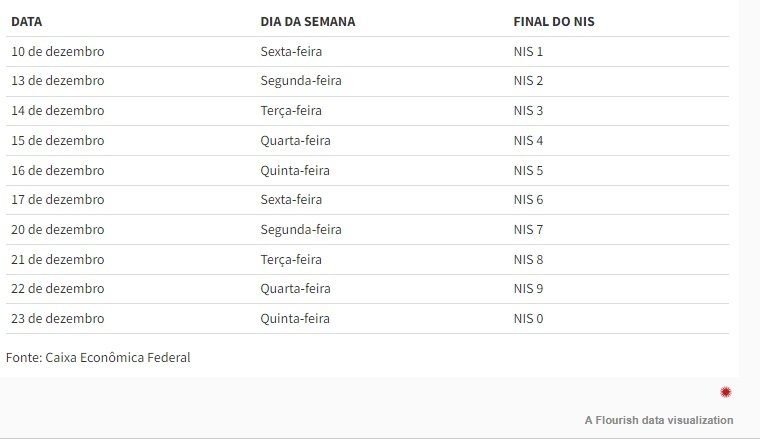Click the DATA column header
This screenshot has width=760, height=440.
coord(27,21)
